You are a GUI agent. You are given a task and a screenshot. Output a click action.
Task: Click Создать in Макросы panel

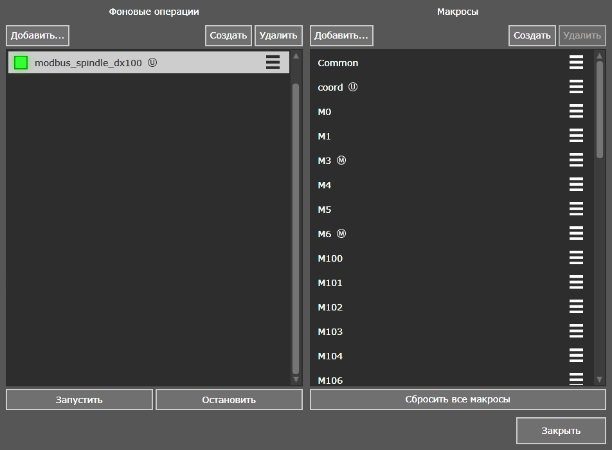coord(532,36)
